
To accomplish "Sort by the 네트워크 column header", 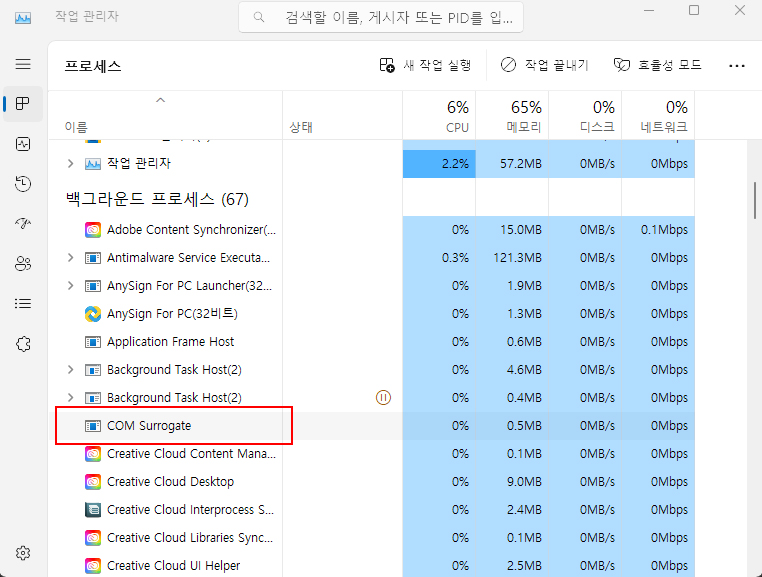I will click(x=658, y=115).
